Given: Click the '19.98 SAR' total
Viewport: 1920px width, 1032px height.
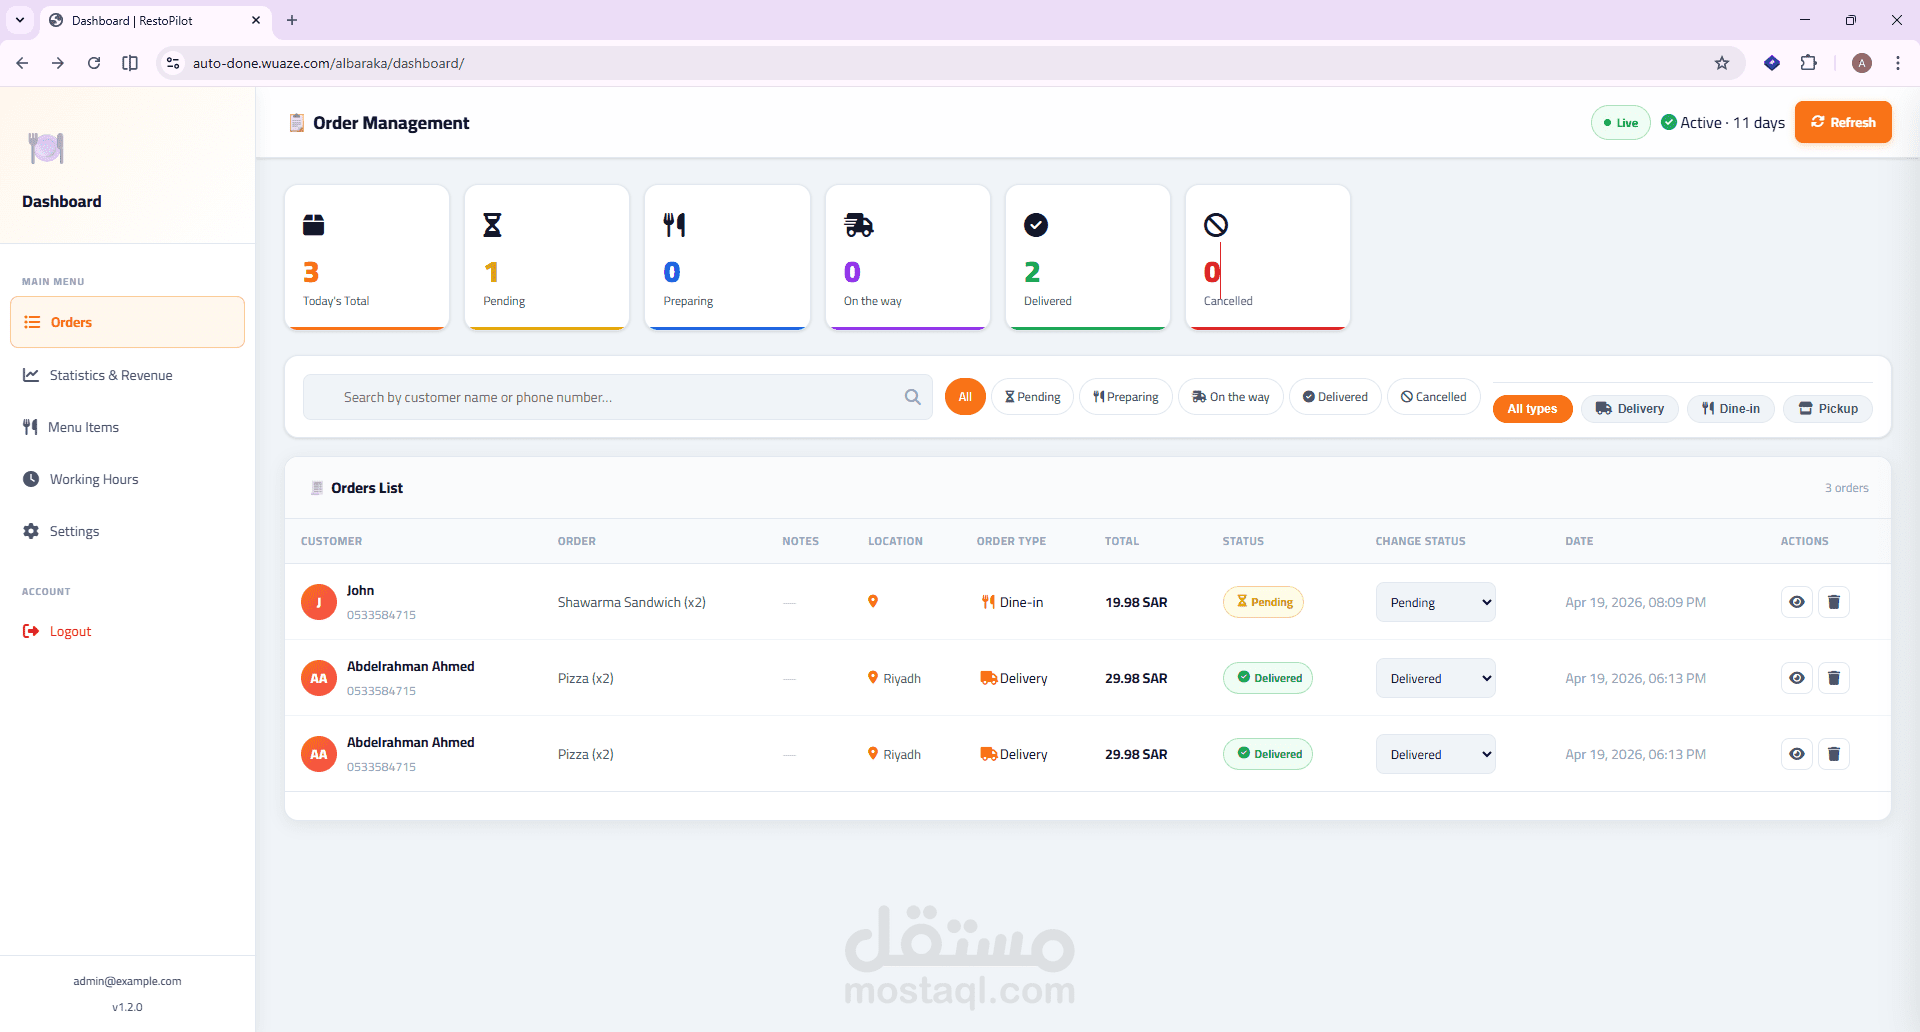Looking at the screenshot, I should [1136, 602].
